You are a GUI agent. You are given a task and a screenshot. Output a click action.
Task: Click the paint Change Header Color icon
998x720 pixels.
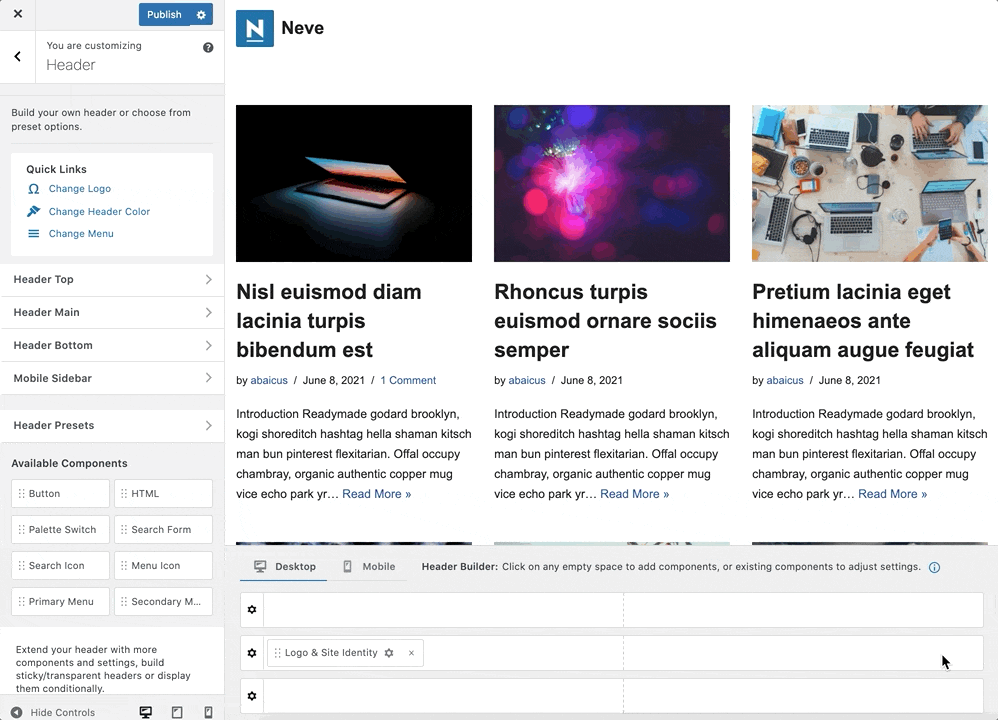pyautogui.click(x=34, y=211)
